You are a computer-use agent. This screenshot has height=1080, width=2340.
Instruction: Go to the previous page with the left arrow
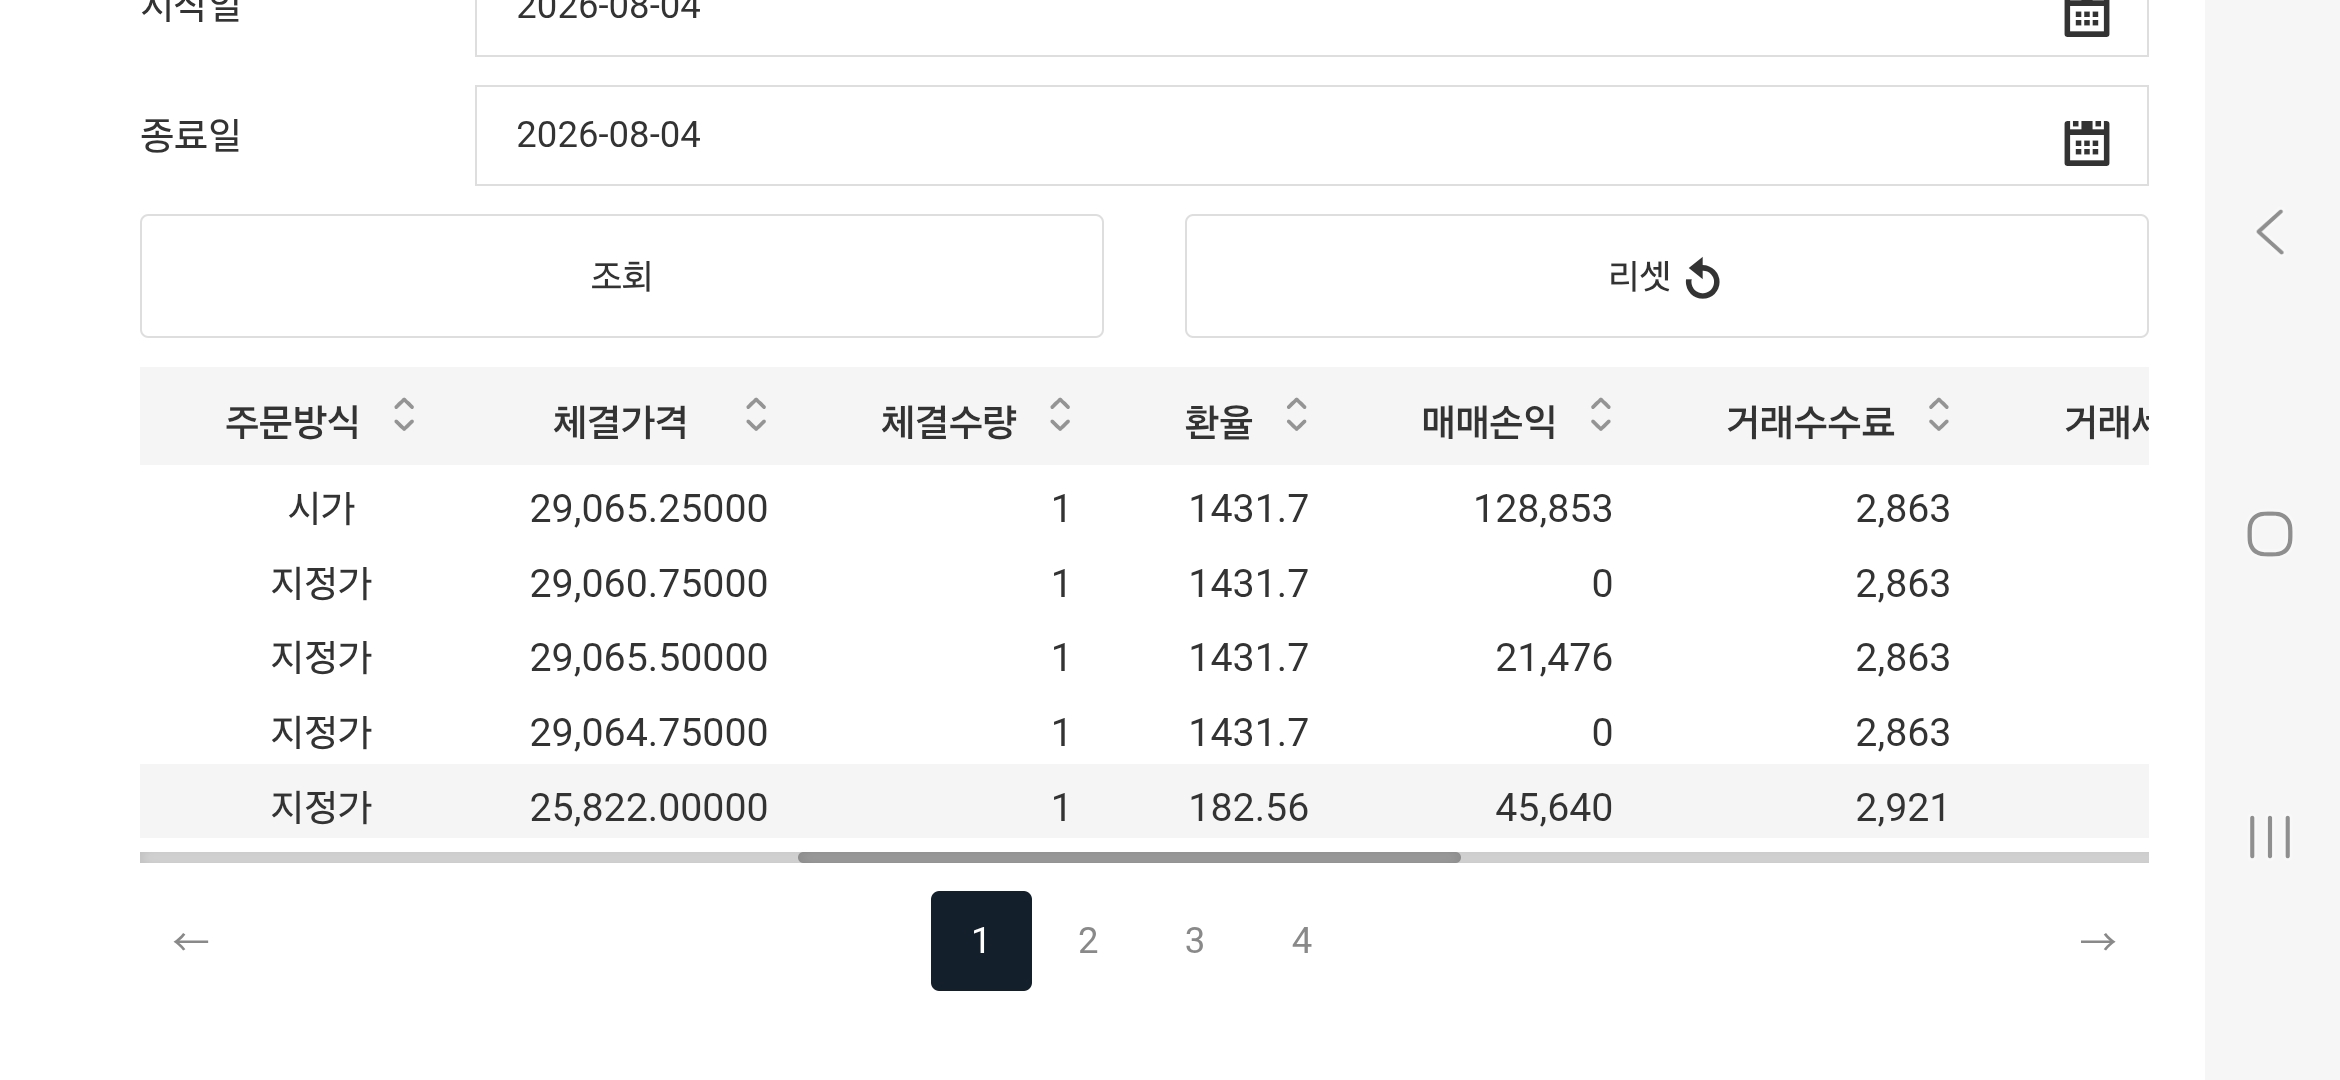coord(191,941)
